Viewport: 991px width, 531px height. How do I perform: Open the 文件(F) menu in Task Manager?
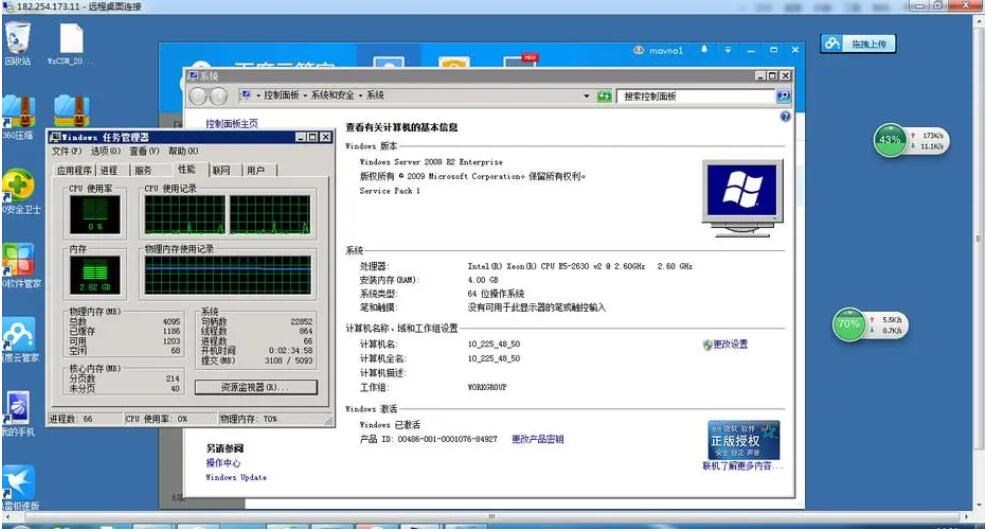click(66, 151)
